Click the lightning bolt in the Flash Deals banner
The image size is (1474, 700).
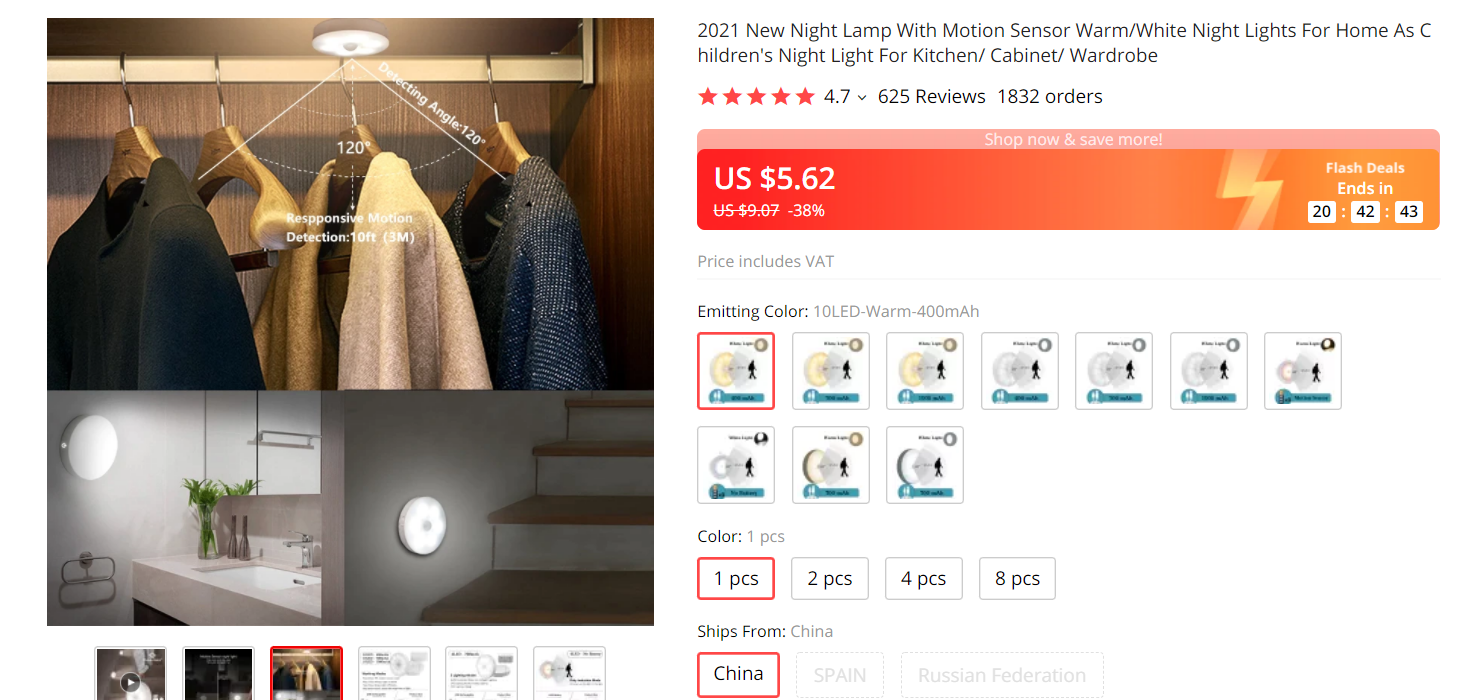coord(1249,190)
